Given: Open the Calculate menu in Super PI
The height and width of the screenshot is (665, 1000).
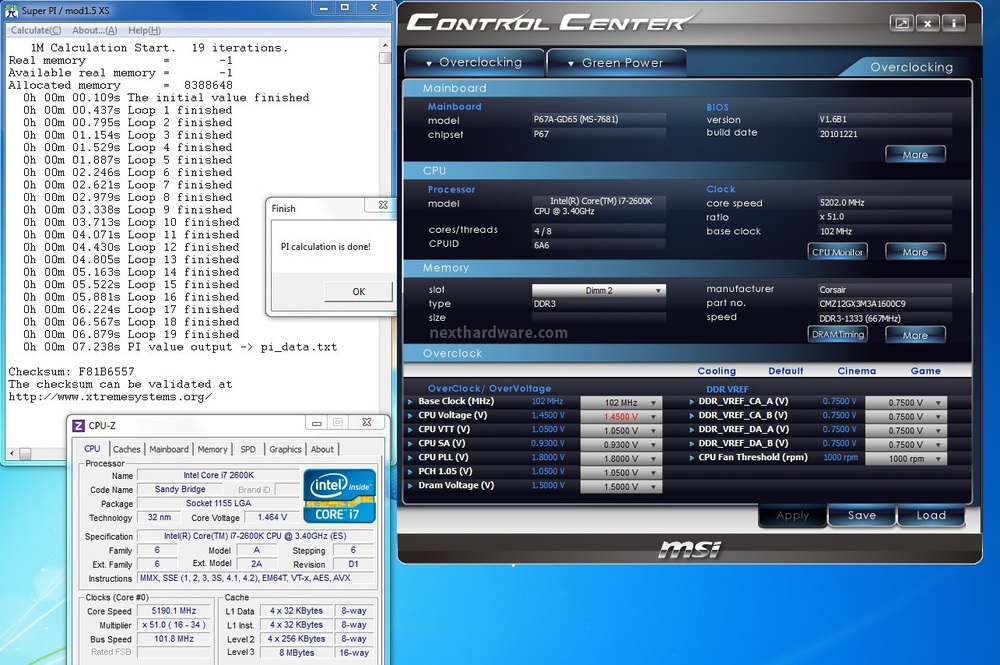Looking at the screenshot, I should click(36, 30).
